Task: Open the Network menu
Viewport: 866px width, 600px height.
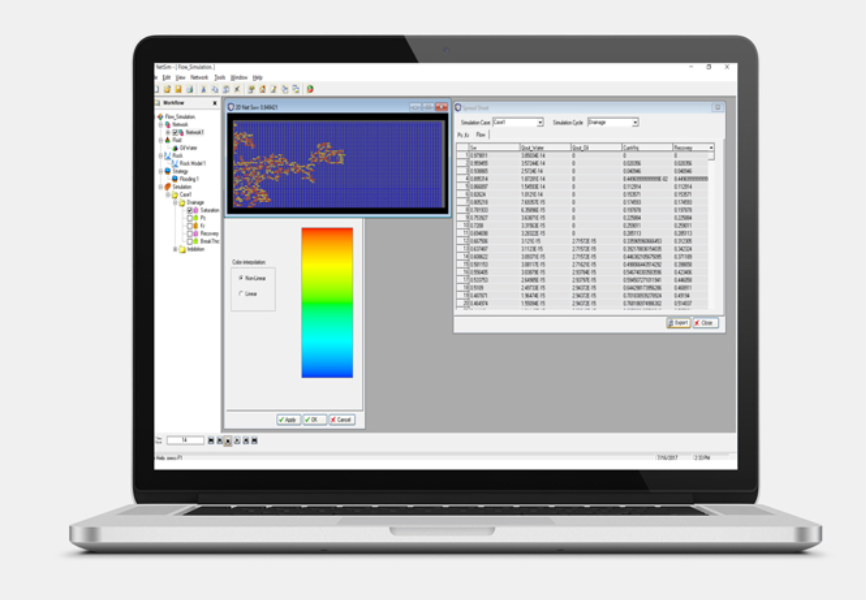Action: pos(199,77)
